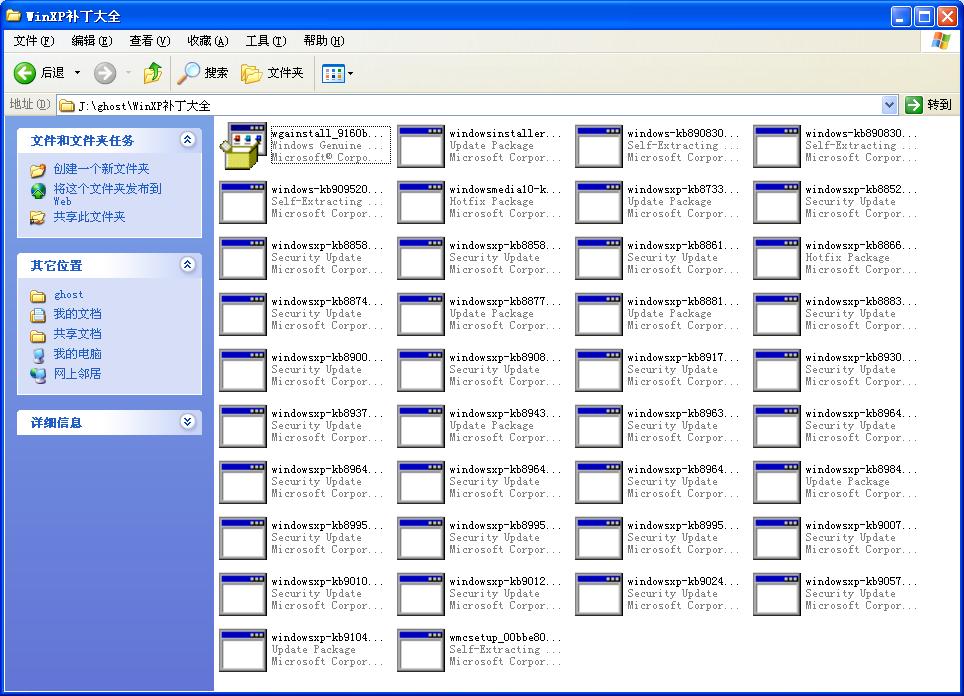This screenshot has width=964, height=696.
Task: Open the Forward button history dropdown arrow
Action: [128, 73]
